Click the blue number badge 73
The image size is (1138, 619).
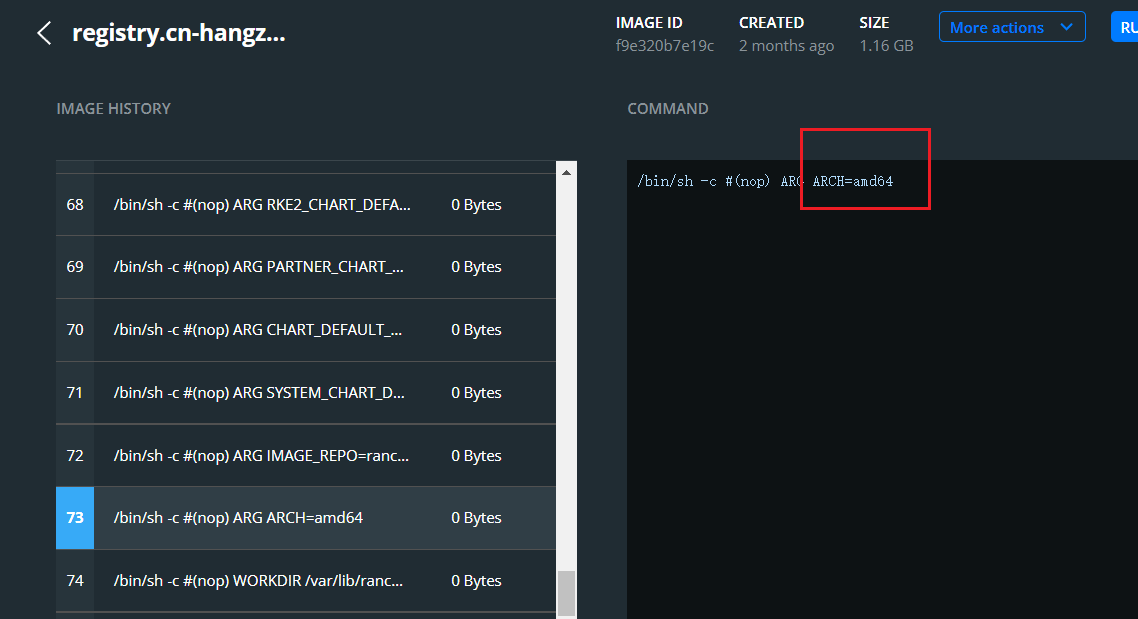[x=74, y=517]
